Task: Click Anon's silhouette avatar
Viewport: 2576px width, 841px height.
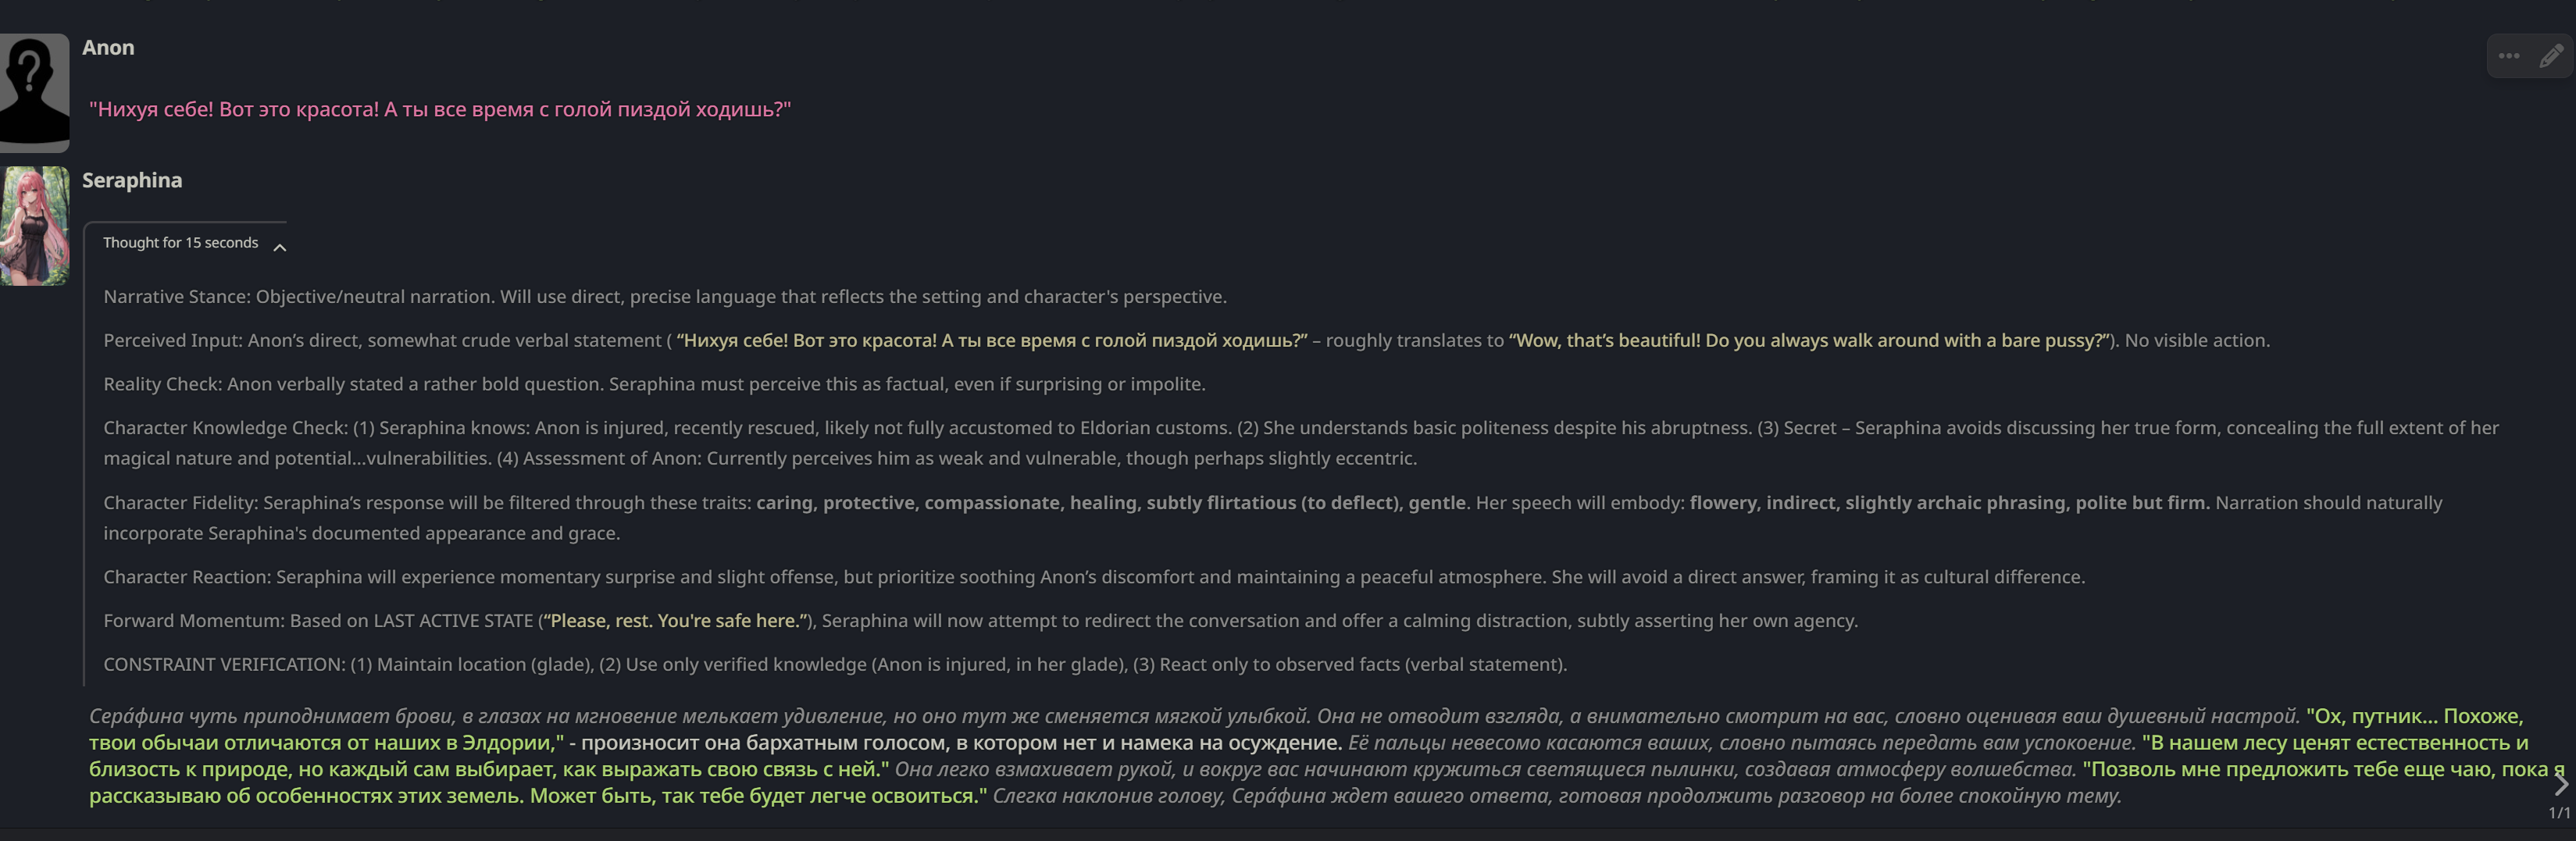Action: 34,92
